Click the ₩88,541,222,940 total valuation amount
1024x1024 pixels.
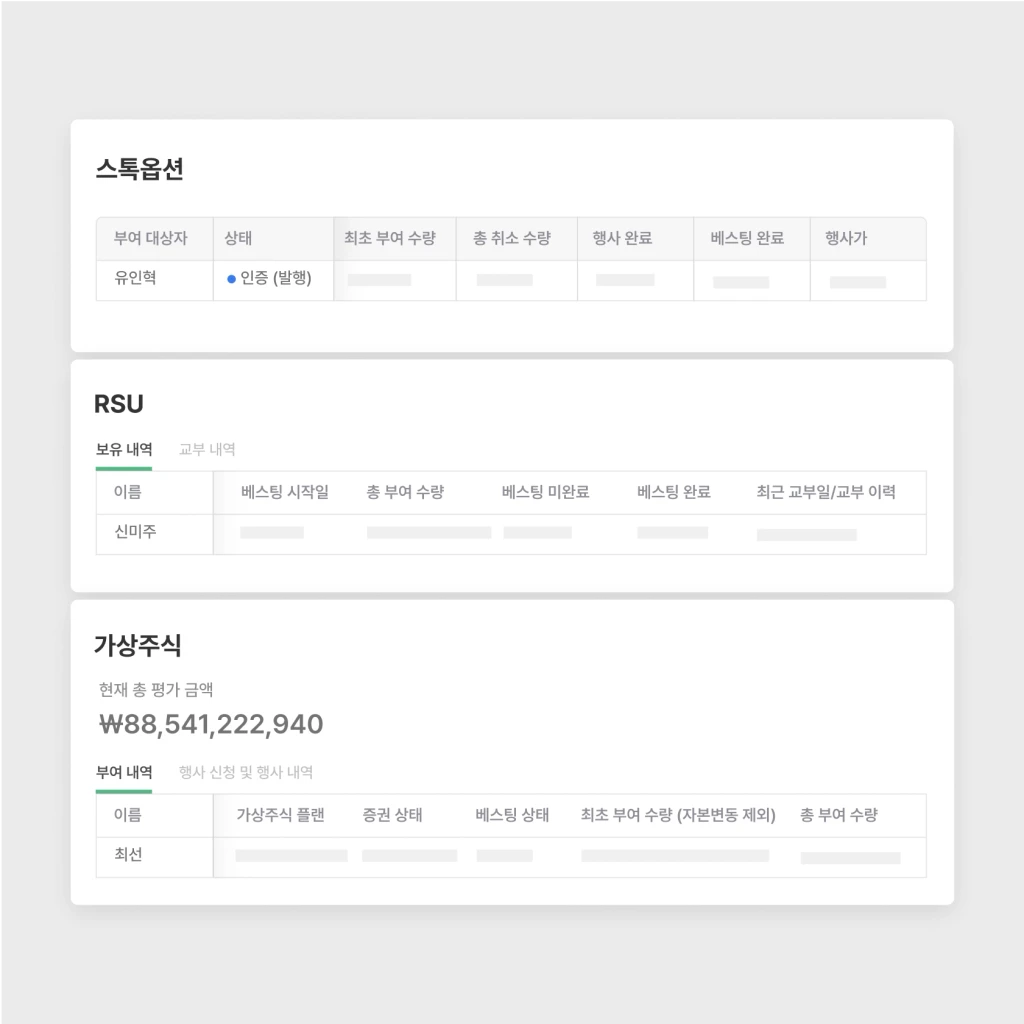pos(211,724)
